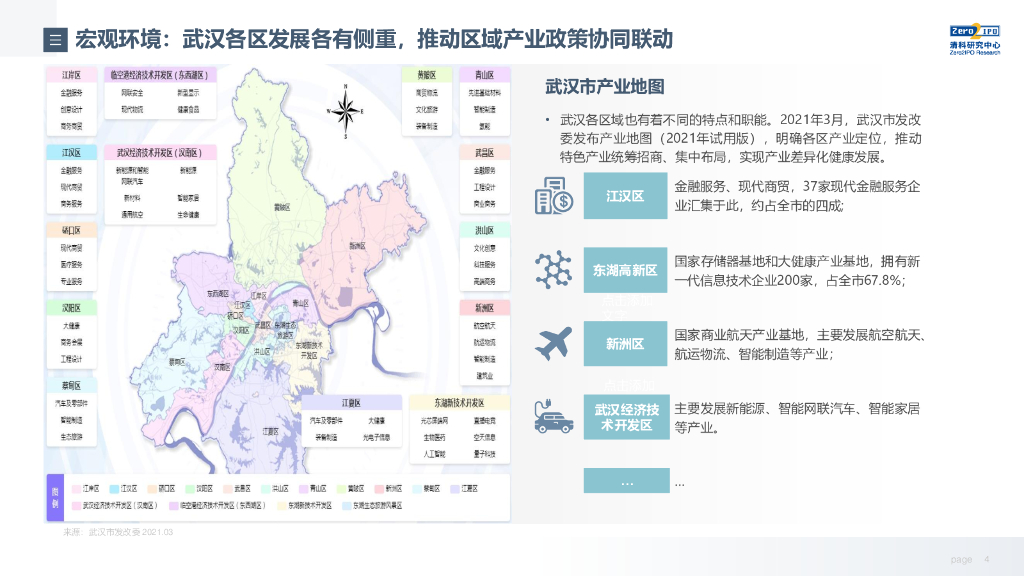Image resolution: width=1024 pixels, height=576 pixels.
Task: Click 量子科技 in the 东湖新技术开发区 card
Action: coord(485,454)
